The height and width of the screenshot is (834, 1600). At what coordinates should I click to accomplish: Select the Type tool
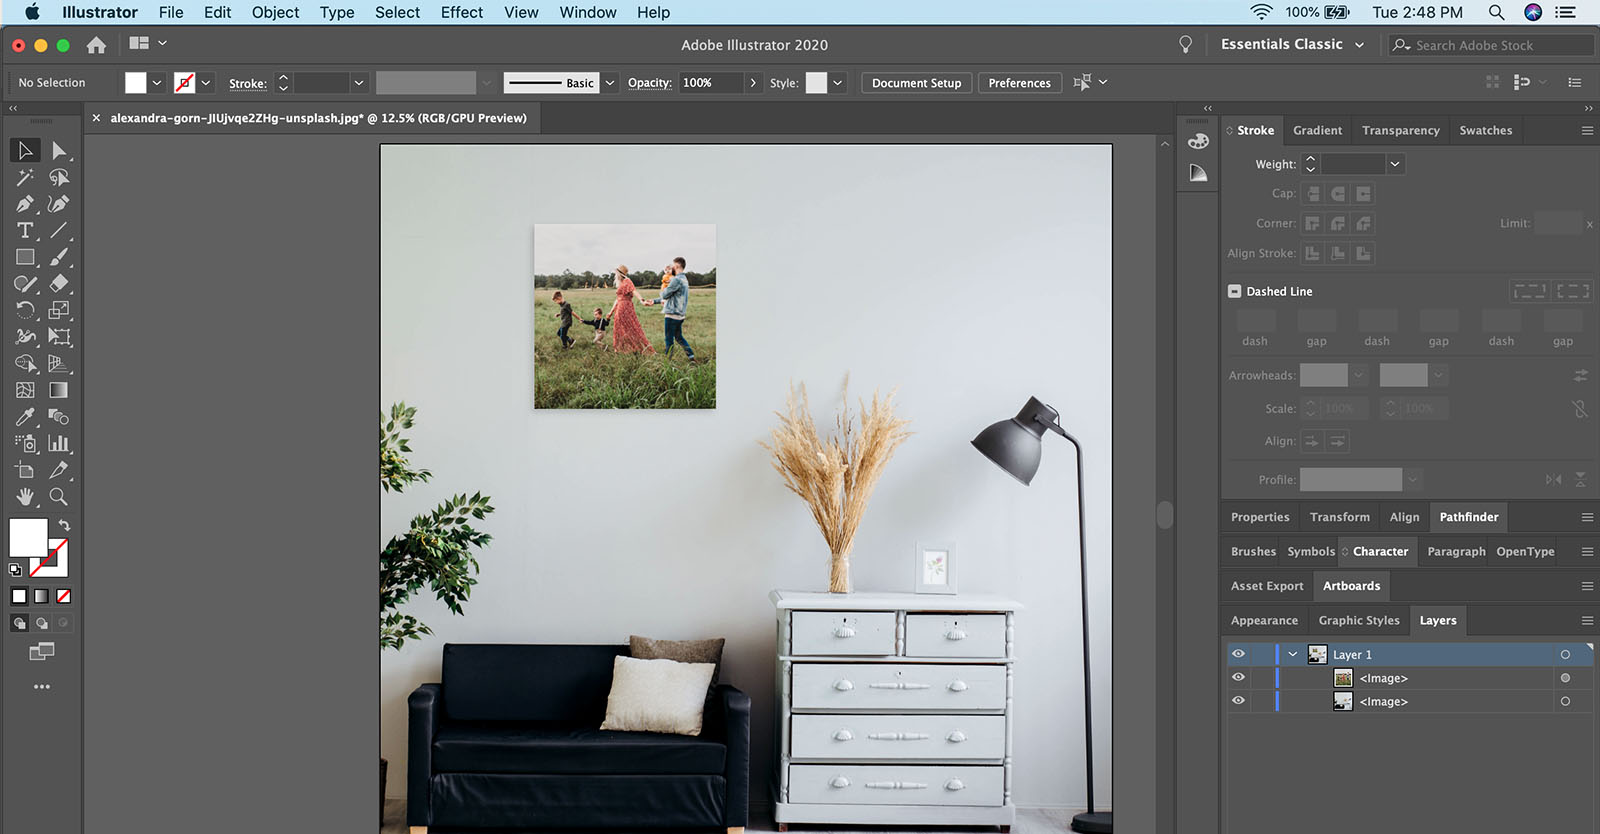pos(25,231)
